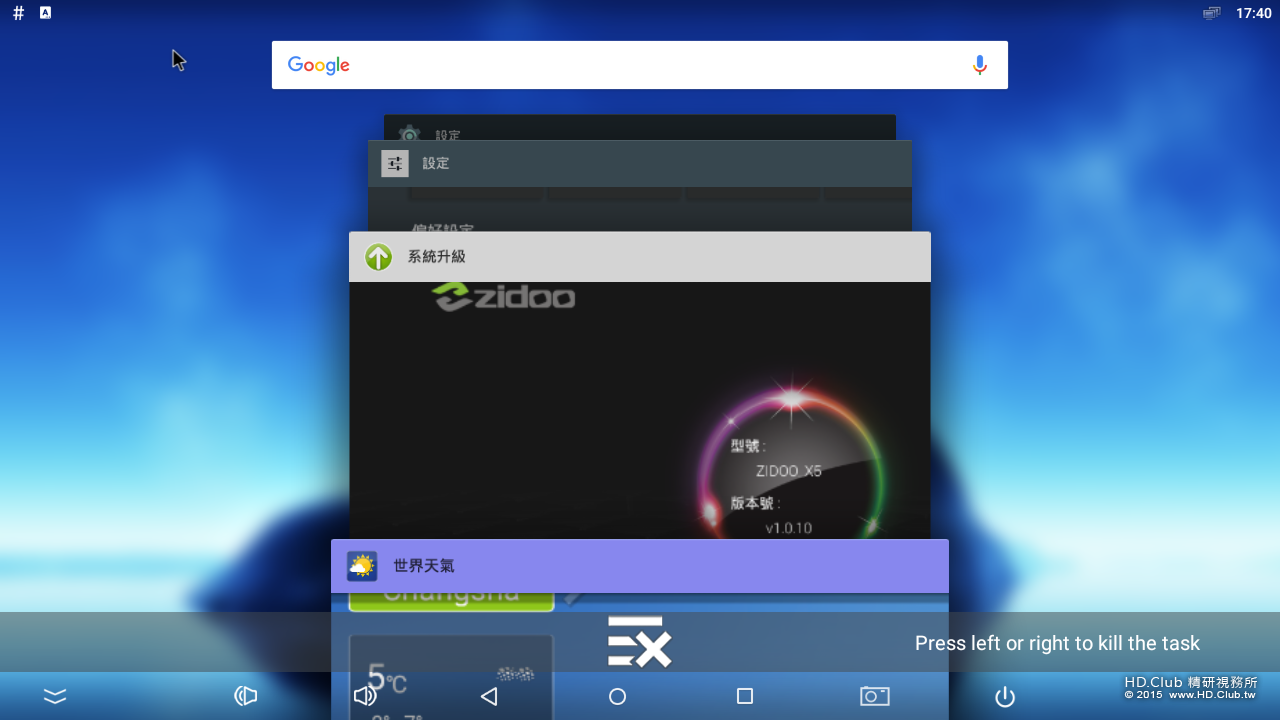This screenshot has height=720, width=1280.
Task: Hide the navigation bar with chevron icon
Action: (55, 696)
